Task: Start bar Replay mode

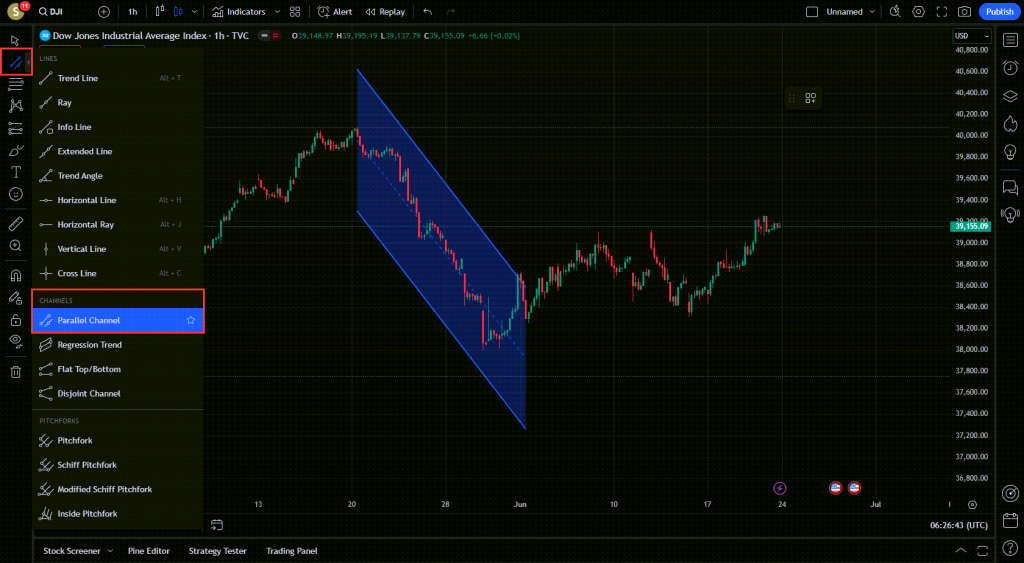Action: [x=385, y=12]
